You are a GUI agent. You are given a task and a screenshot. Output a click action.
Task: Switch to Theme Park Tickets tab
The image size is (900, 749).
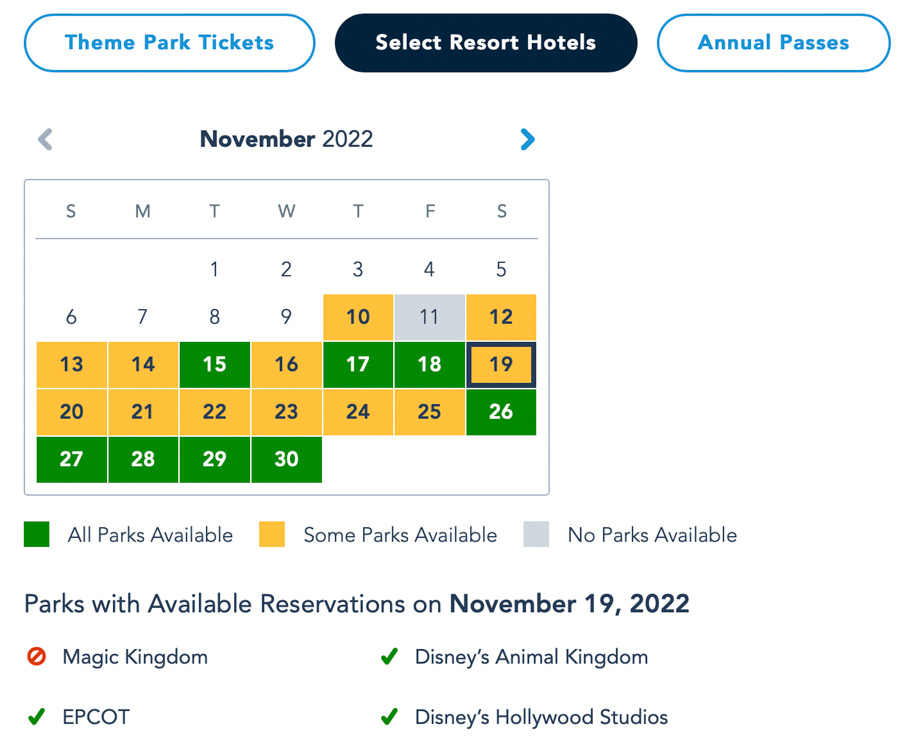pyautogui.click(x=169, y=43)
